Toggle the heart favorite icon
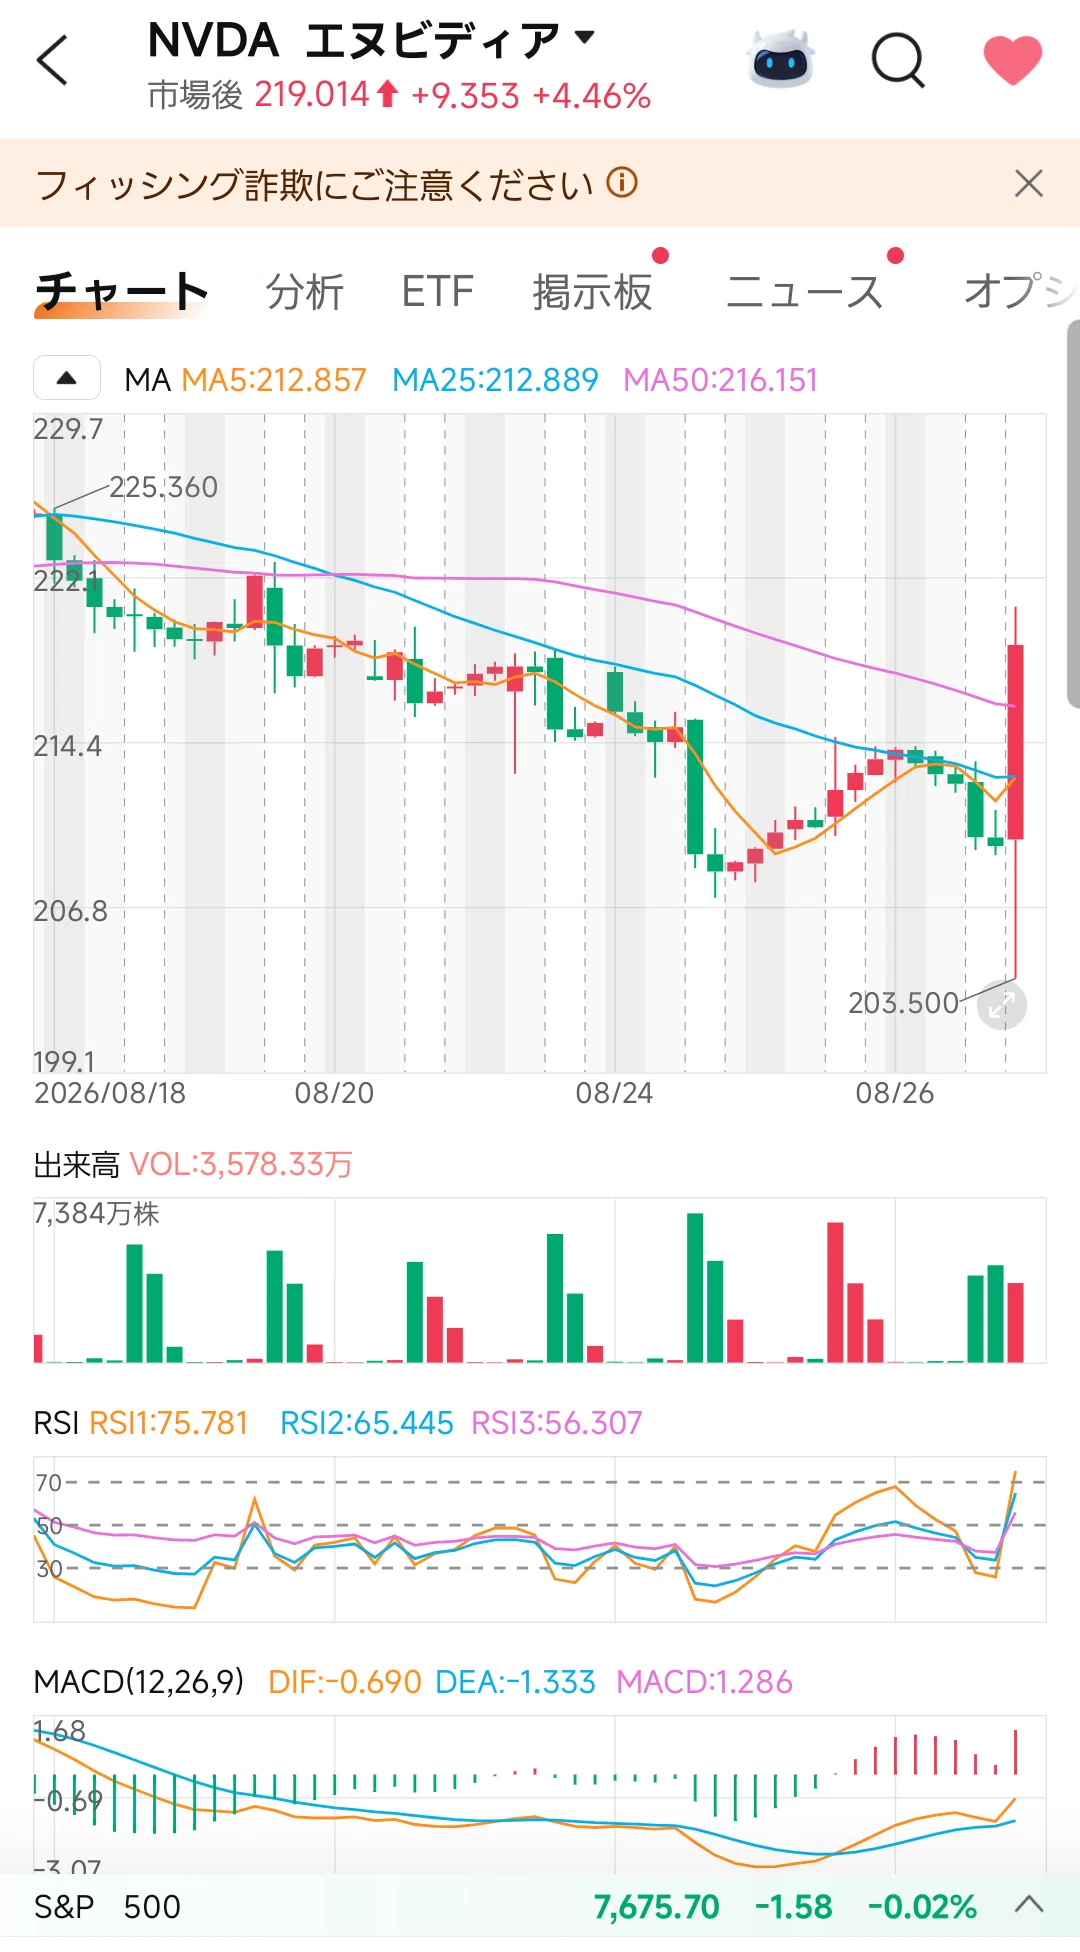Image resolution: width=1080 pixels, height=1952 pixels. (x=1012, y=59)
